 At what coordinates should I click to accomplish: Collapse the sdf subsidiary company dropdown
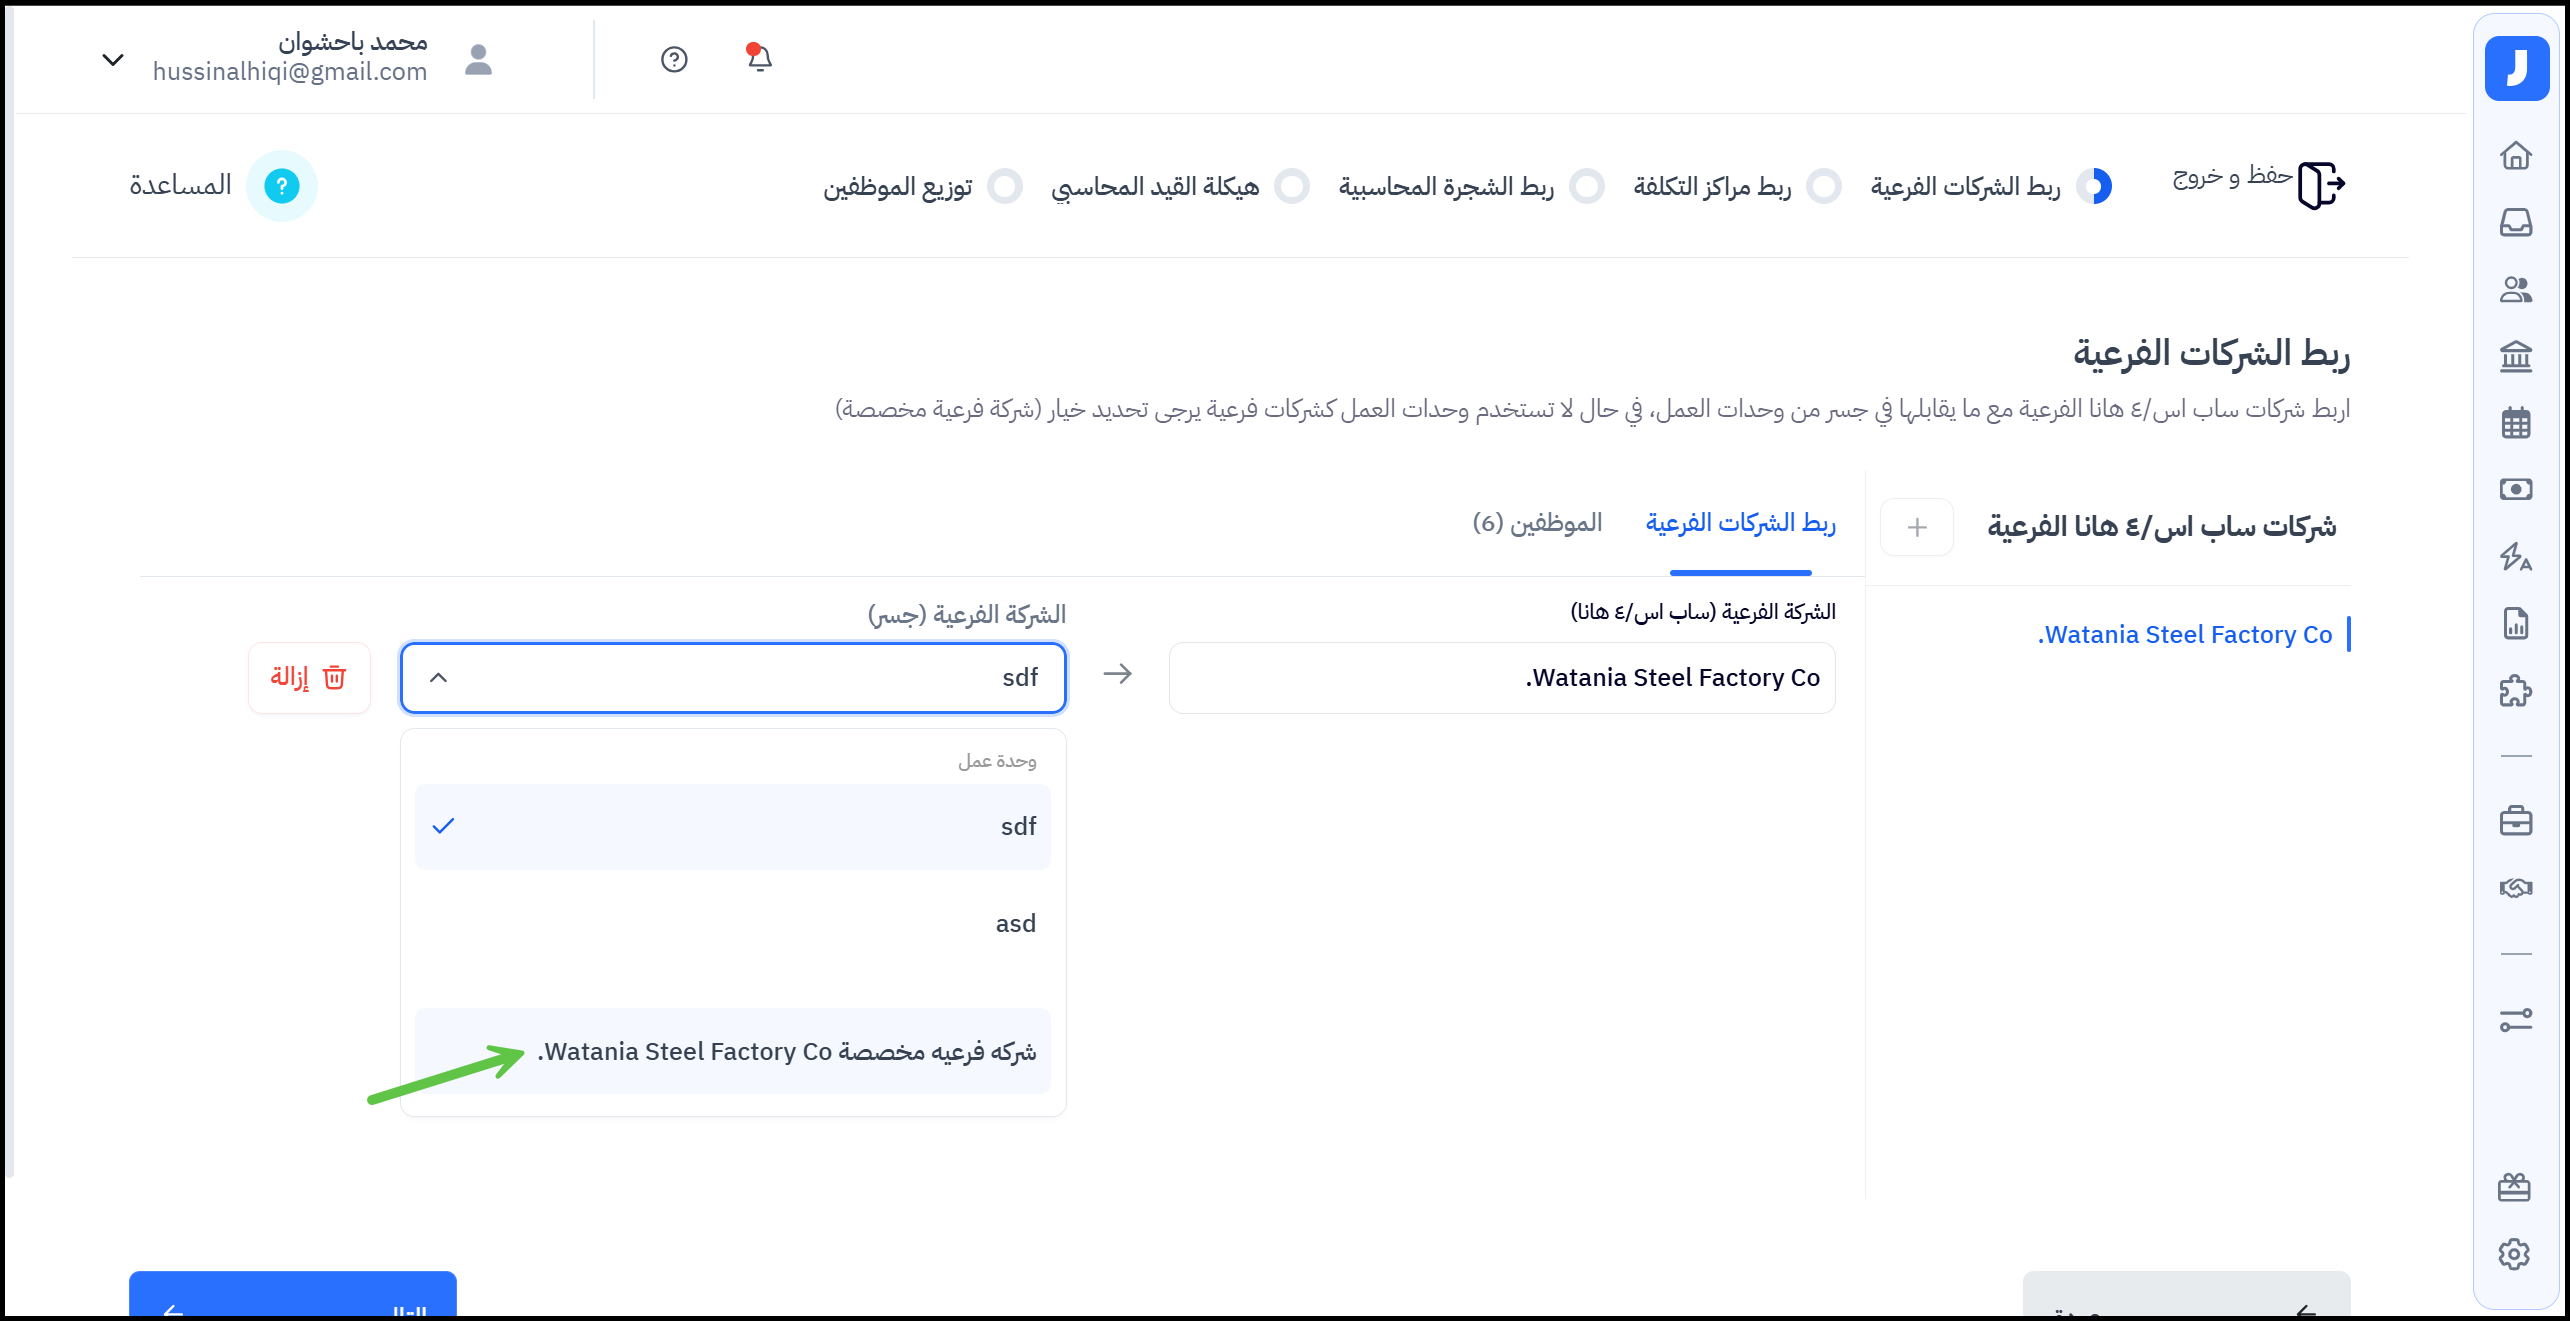[438, 678]
